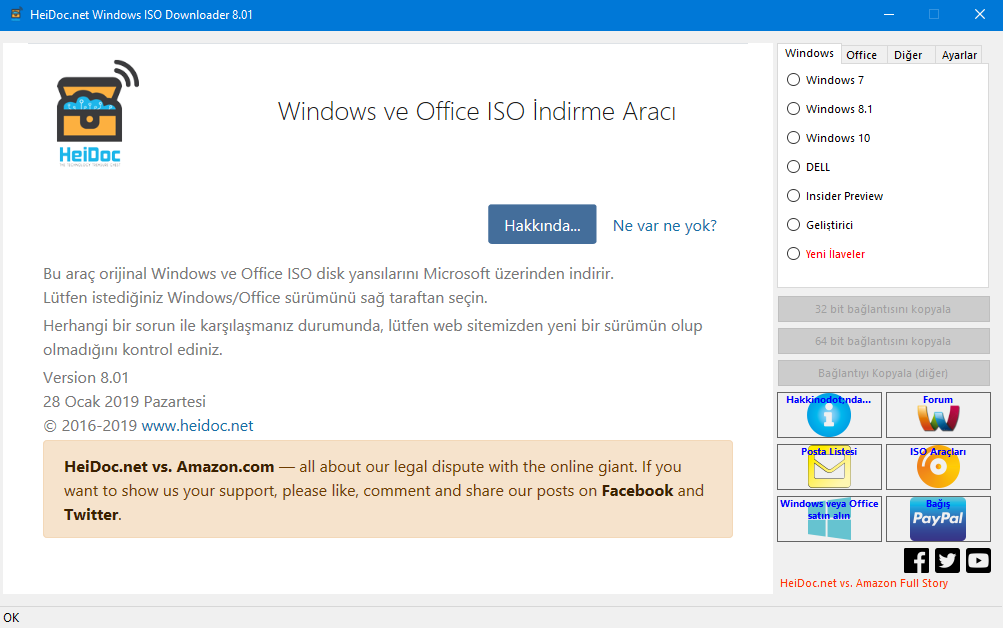Switch to the Windows tab

[x=809, y=54]
